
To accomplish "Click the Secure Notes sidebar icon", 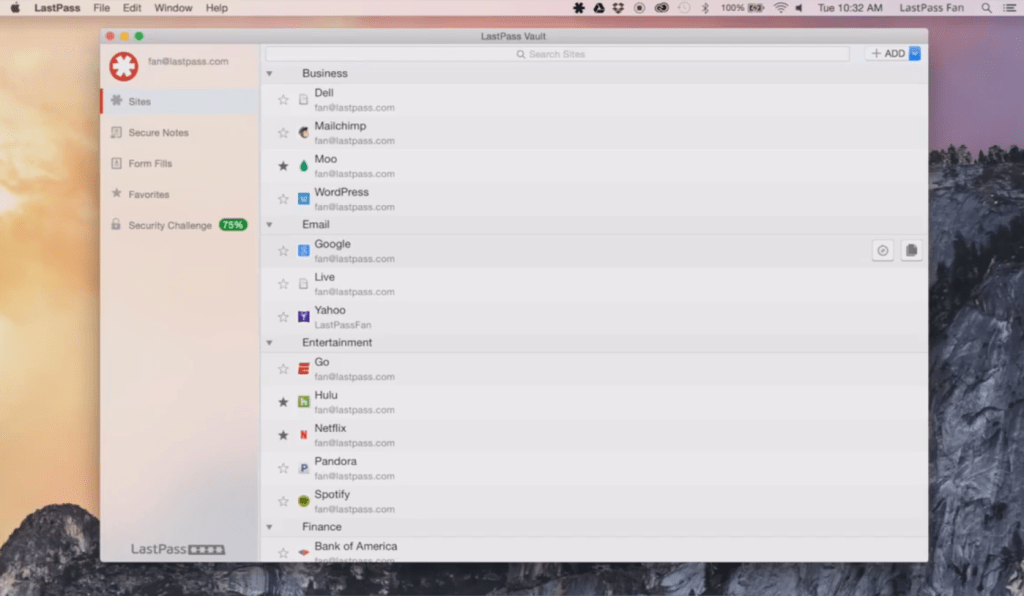I will [x=116, y=132].
